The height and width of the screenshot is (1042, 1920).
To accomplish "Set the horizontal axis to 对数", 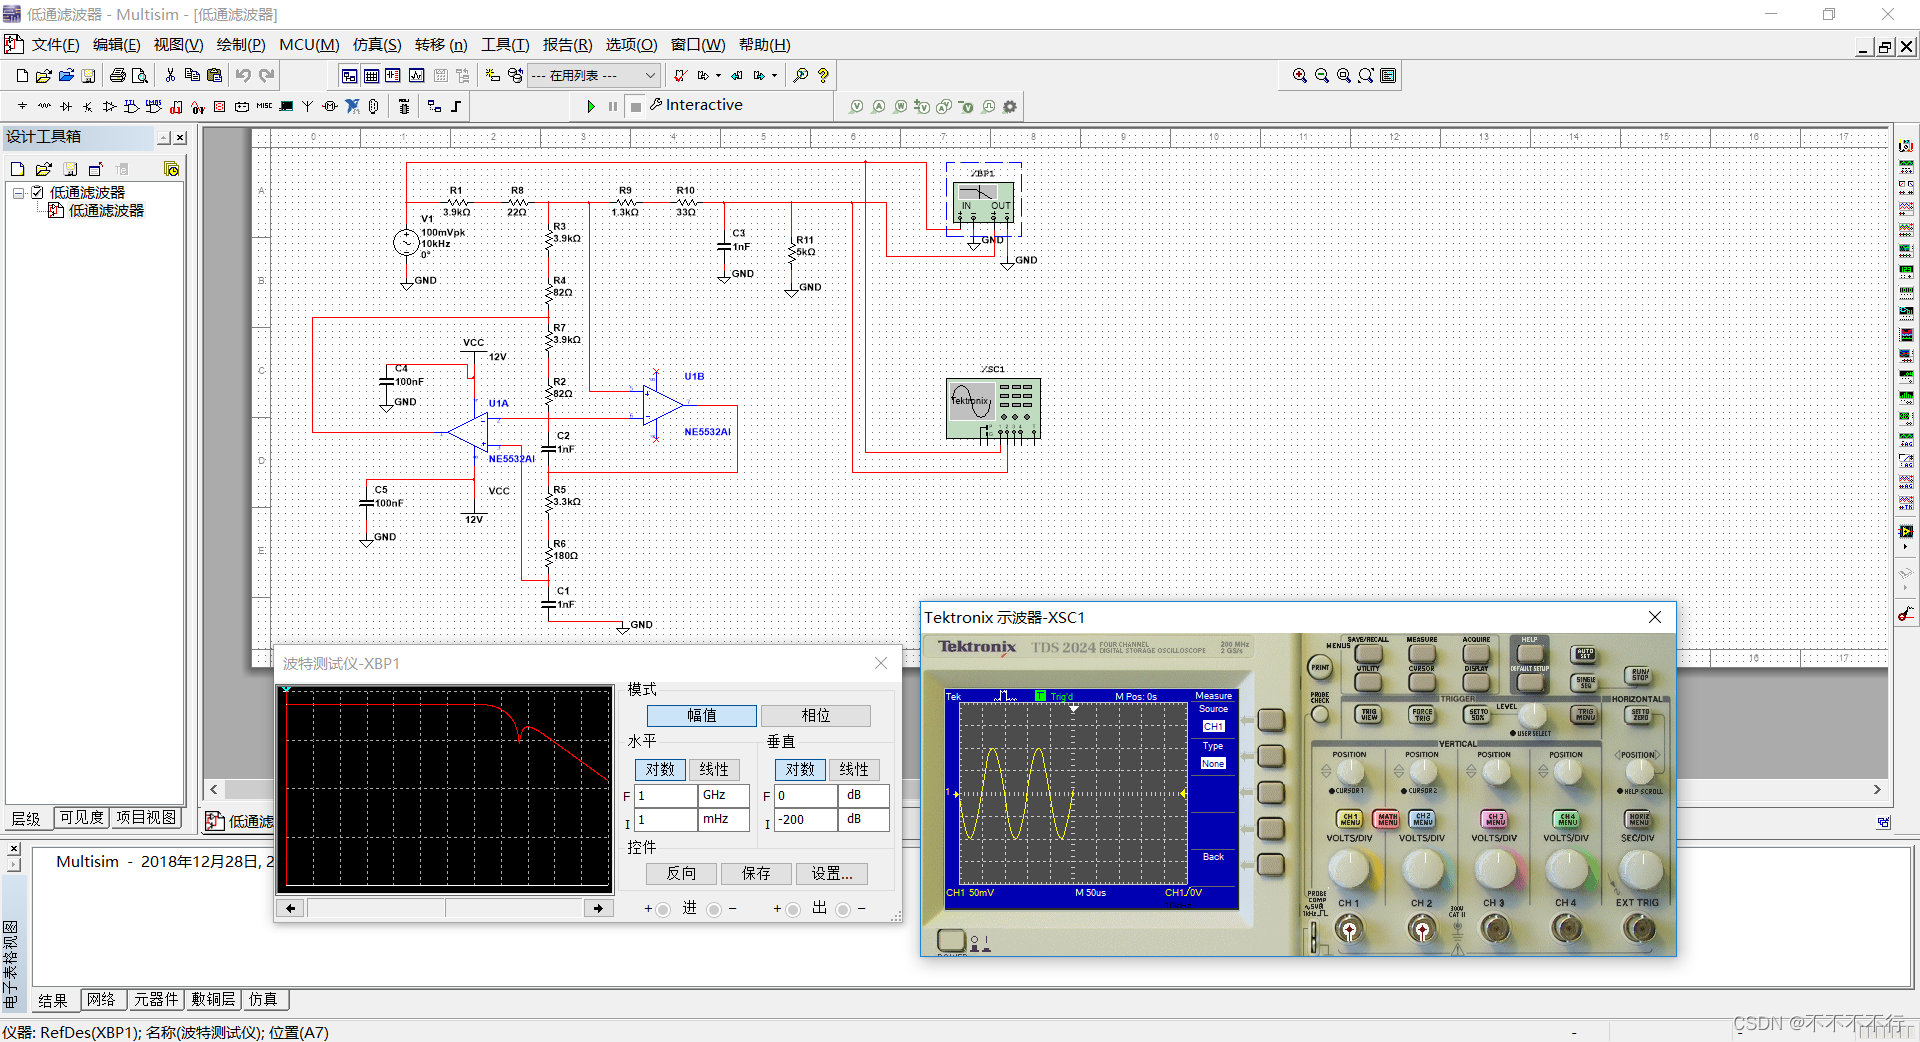I will 660,770.
